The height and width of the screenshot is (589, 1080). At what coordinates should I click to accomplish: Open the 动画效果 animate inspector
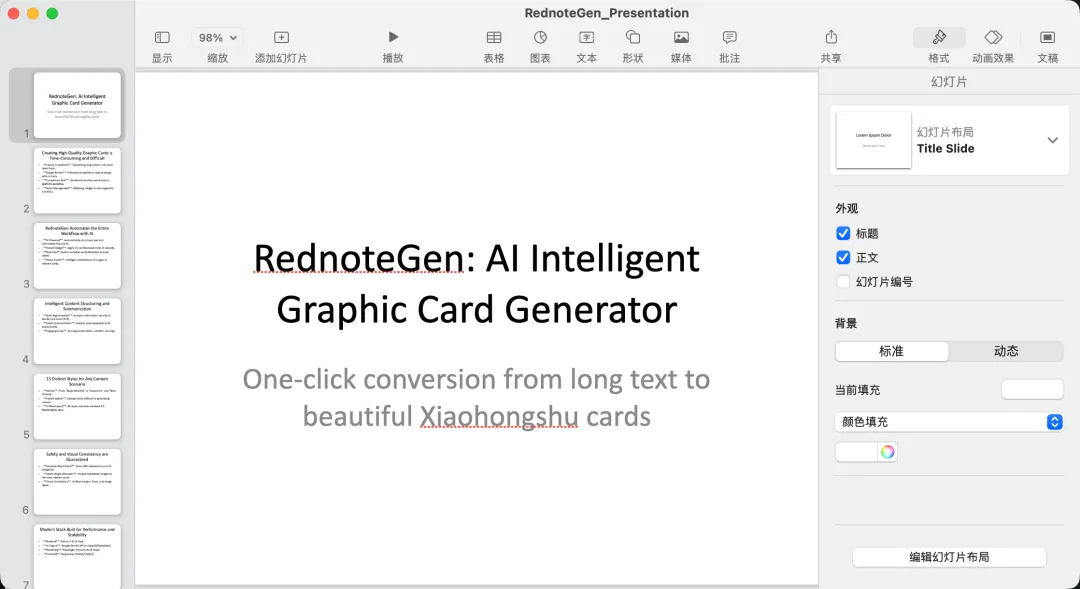point(993,37)
